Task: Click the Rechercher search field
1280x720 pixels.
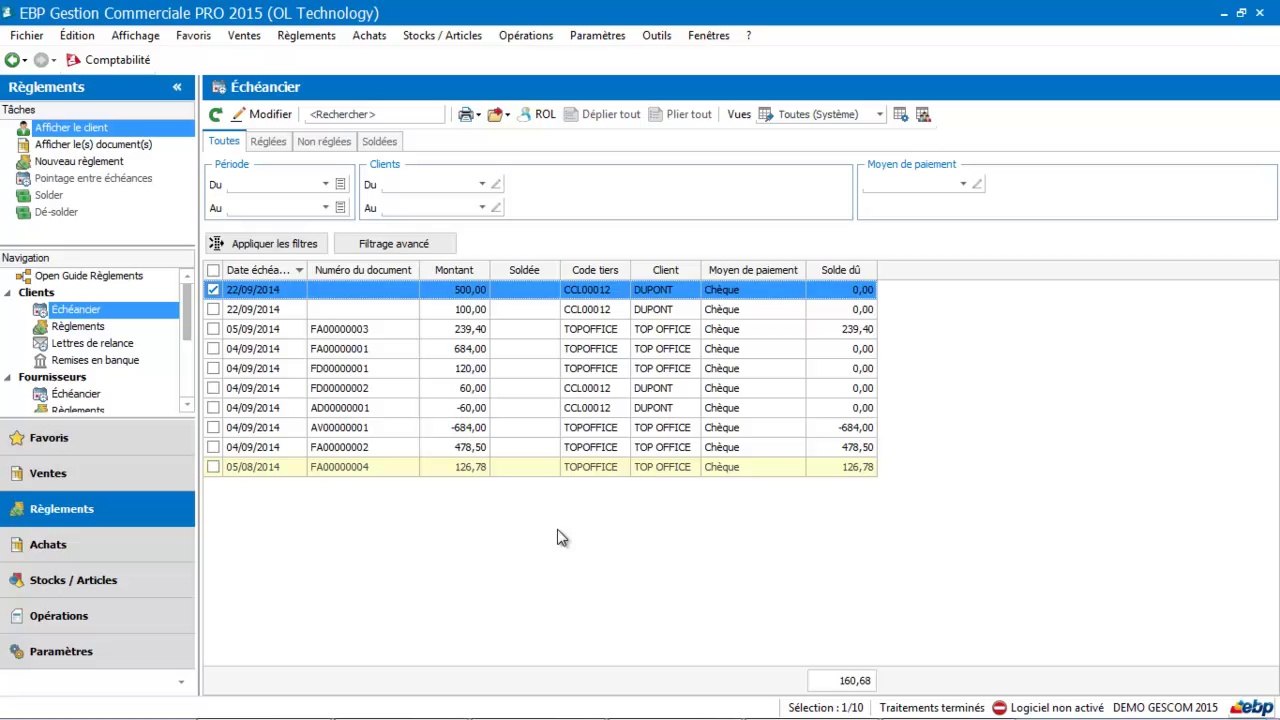Action: point(373,114)
